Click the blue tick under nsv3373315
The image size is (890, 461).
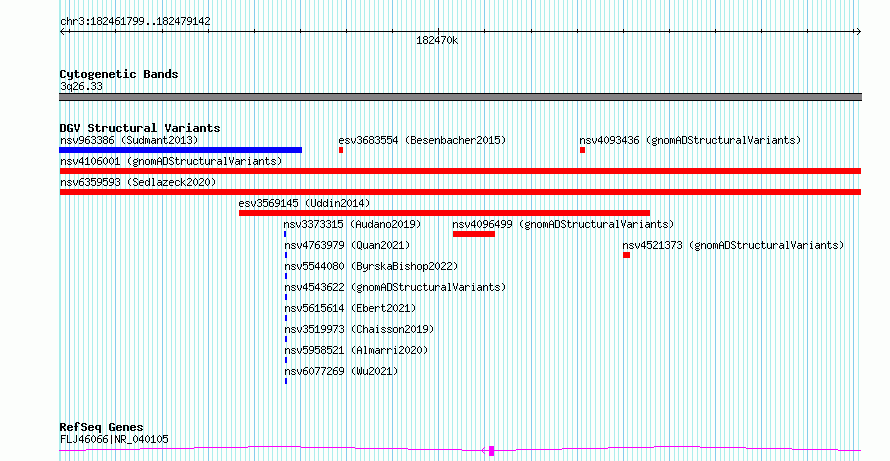286,234
